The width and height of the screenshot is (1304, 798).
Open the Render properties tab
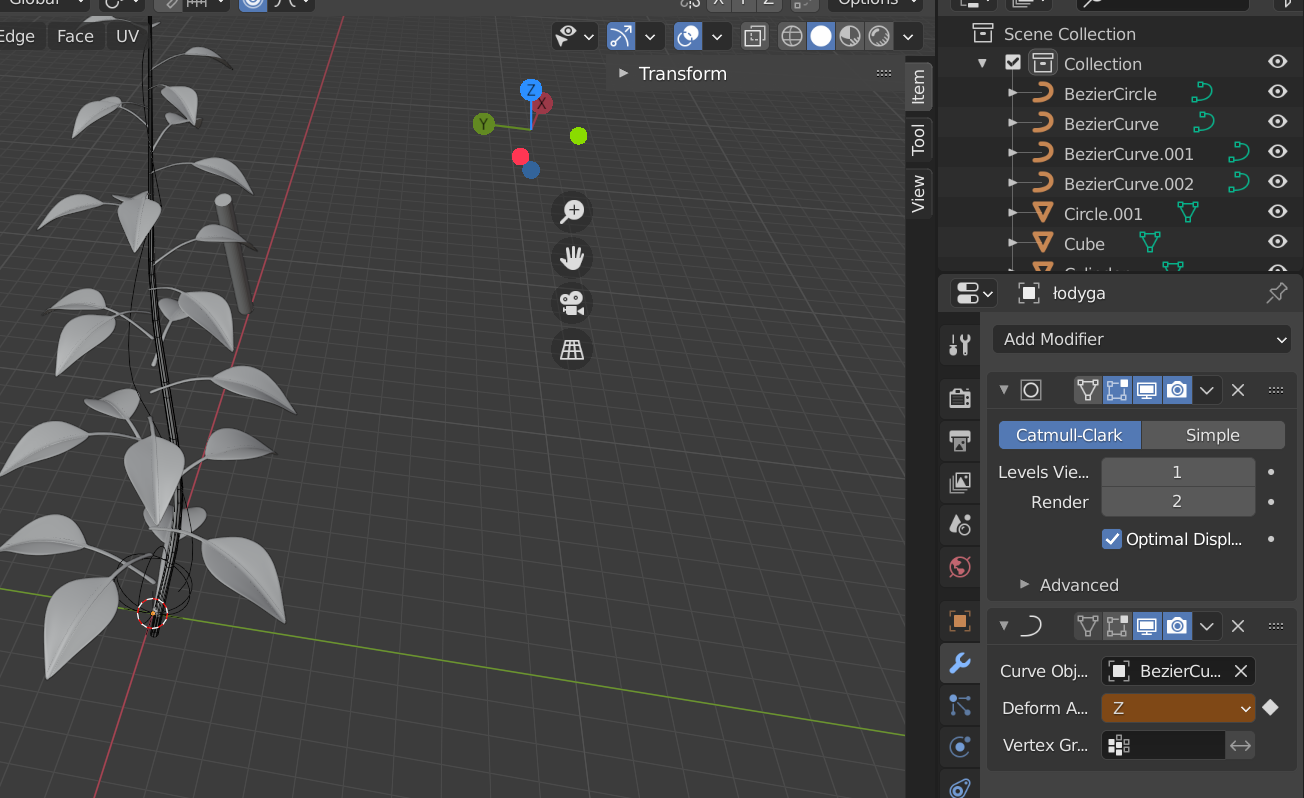point(960,398)
